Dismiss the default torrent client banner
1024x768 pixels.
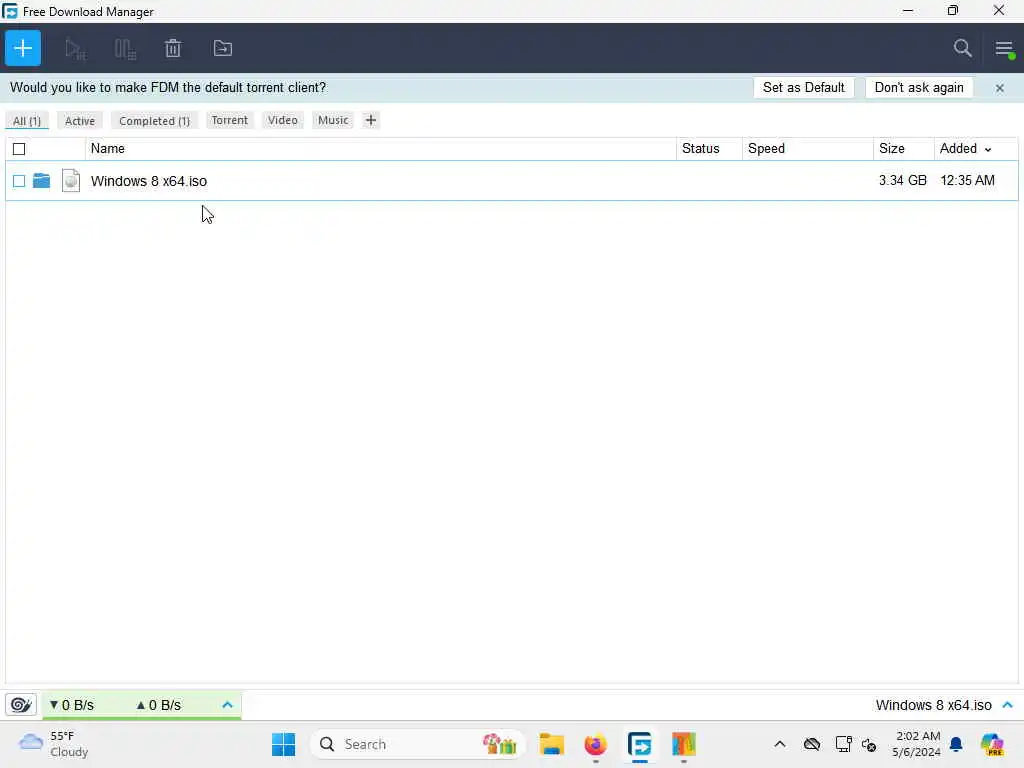999,88
